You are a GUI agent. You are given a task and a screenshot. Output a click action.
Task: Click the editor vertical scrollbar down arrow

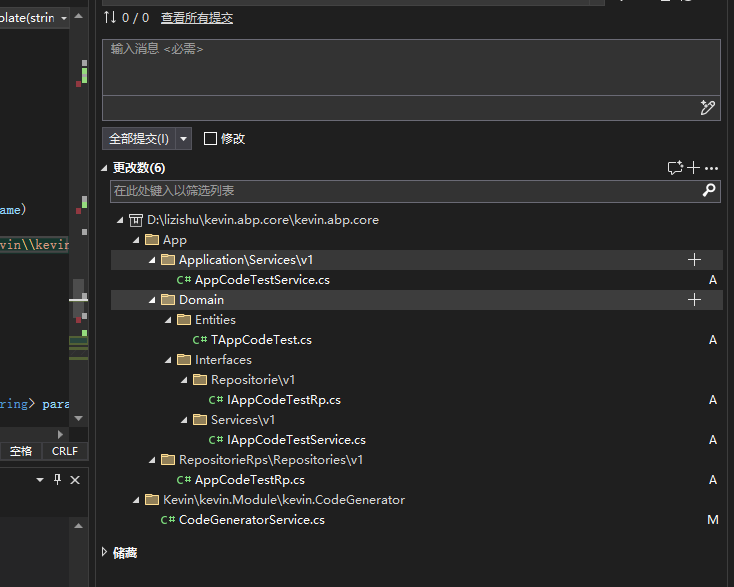(79, 418)
